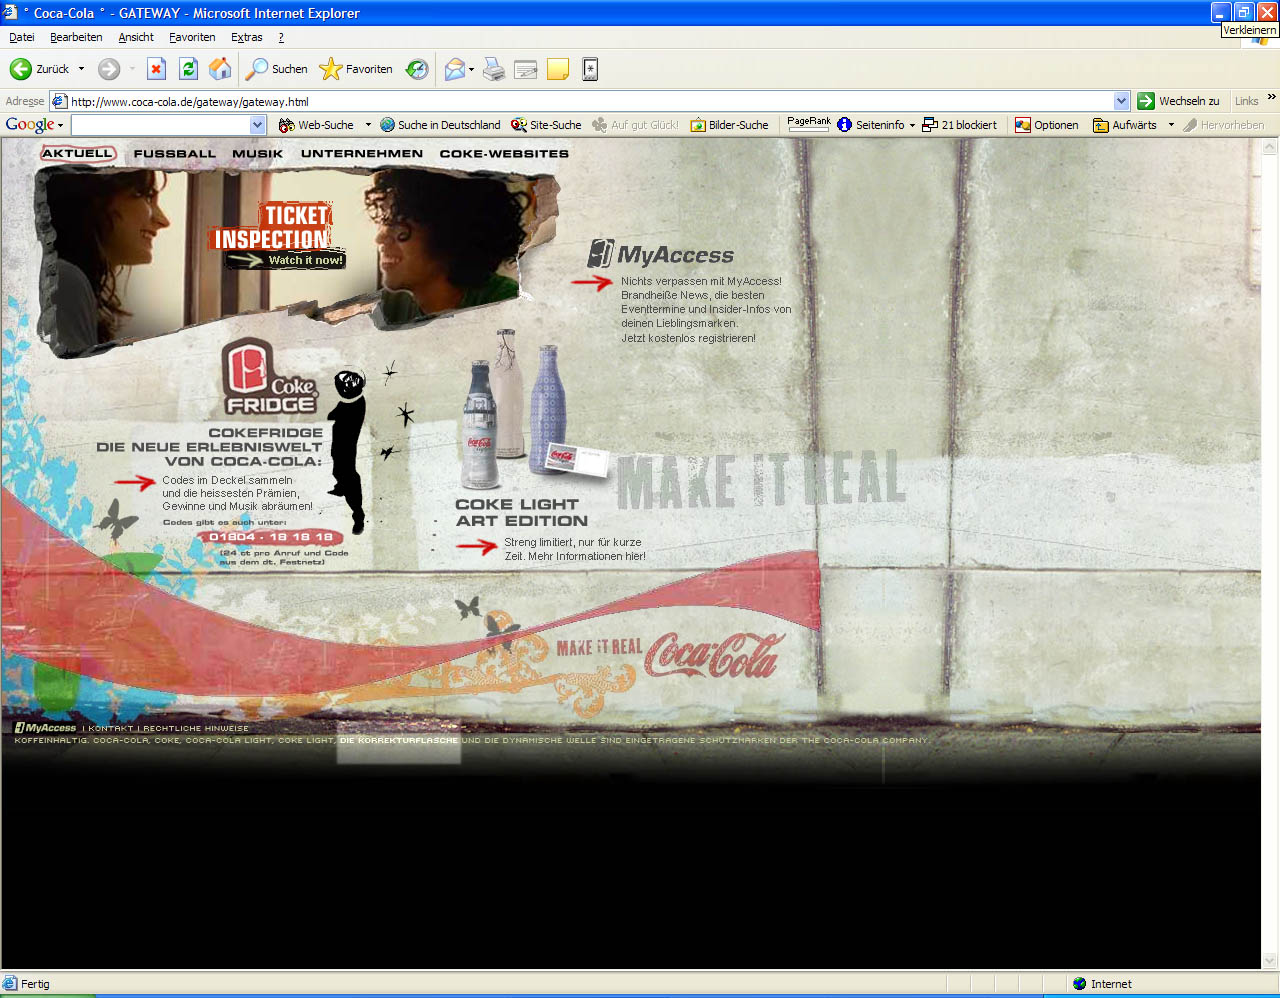Click the Site-Suche button
1280x998 pixels.
pyautogui.click(x=546, y=125)
